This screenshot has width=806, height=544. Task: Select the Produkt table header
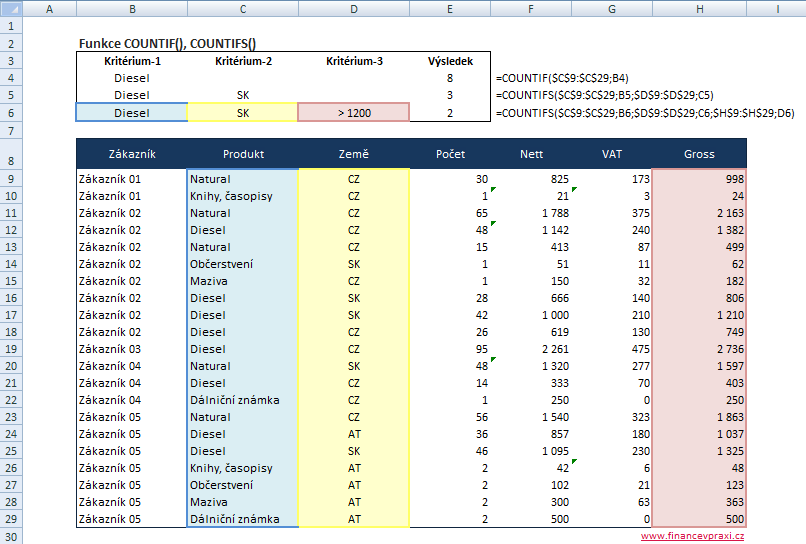[x=243, y=154]
